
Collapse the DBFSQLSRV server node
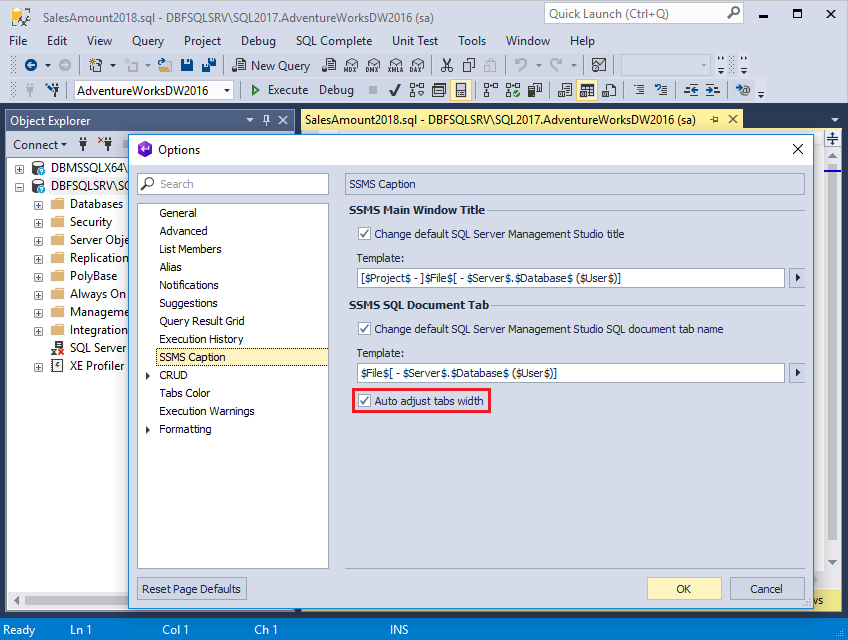[x=19, y=187]
